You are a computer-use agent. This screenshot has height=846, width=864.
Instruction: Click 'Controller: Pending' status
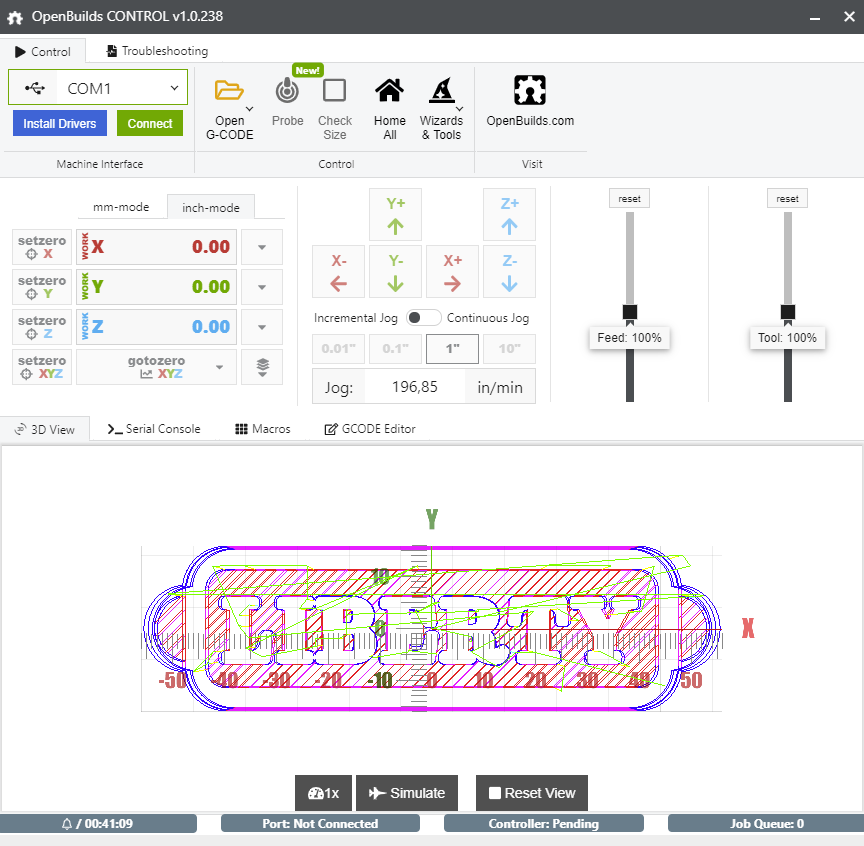point(544,823)
